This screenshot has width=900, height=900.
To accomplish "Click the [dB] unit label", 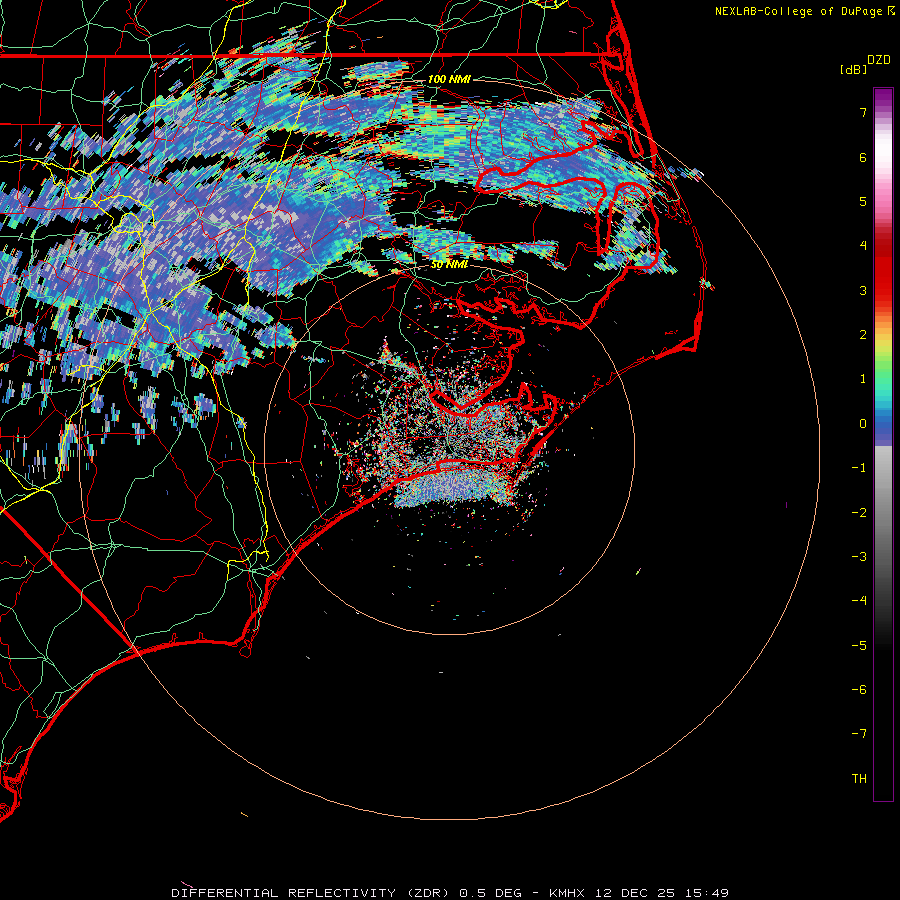I will [854, 69].
